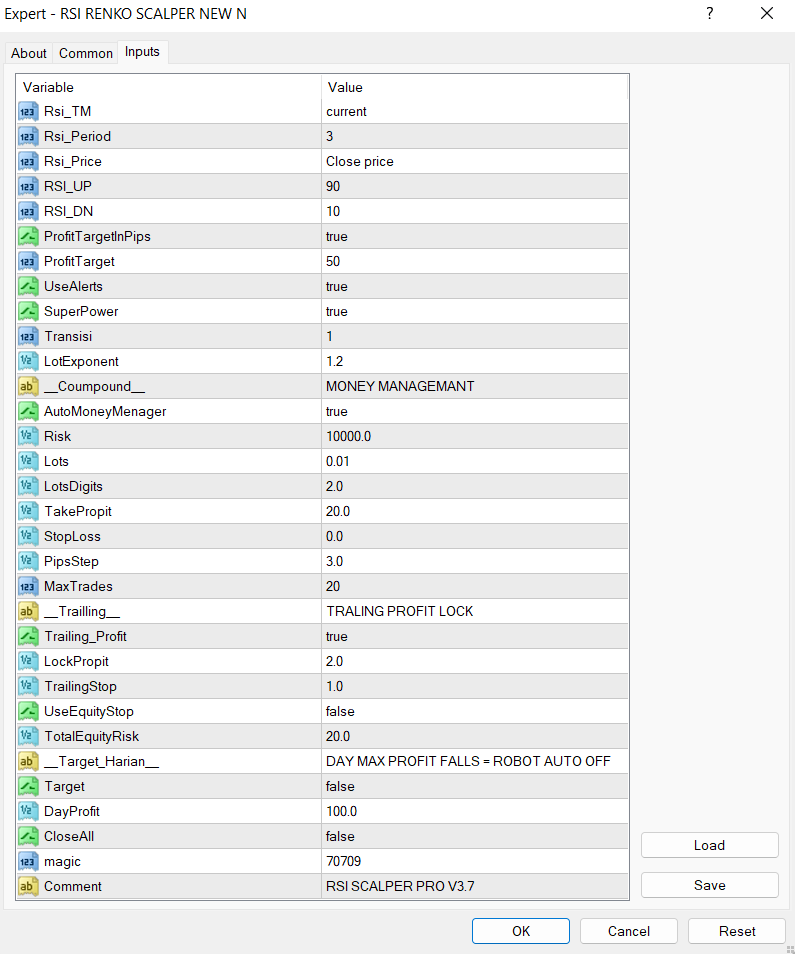Viewport: 795px width, 954px height.
Task: Click the integer icon next to MaxTrades
Action: 28,586
